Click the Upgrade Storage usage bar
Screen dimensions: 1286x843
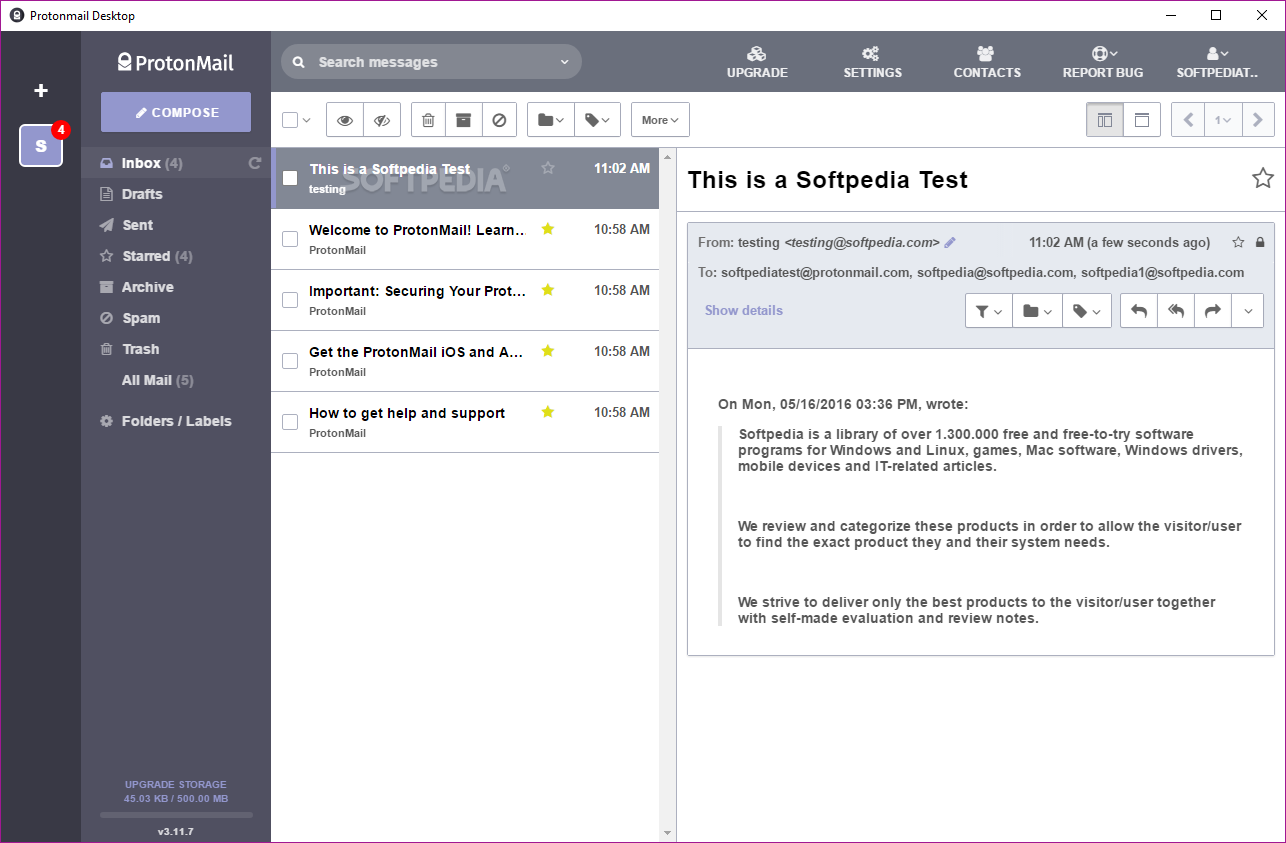tap(175, 812)
